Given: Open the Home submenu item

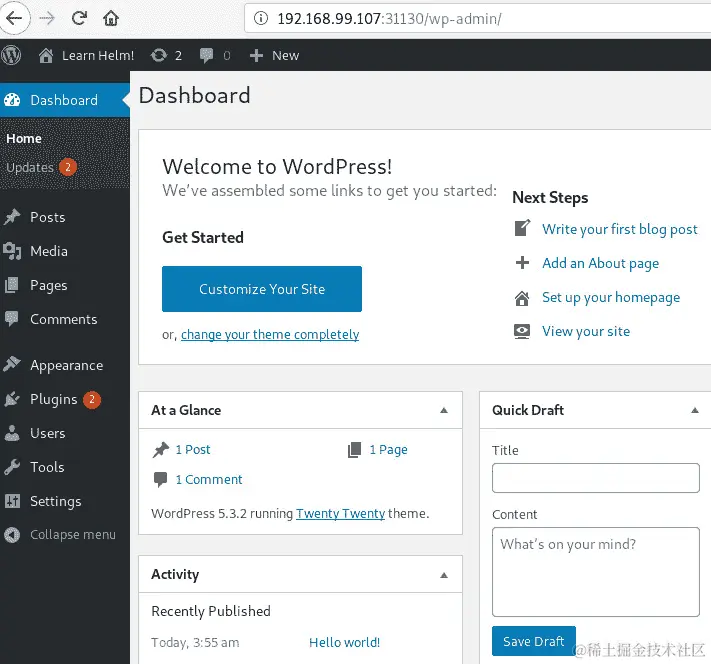Looking at the screenshot, I should 24,138.
